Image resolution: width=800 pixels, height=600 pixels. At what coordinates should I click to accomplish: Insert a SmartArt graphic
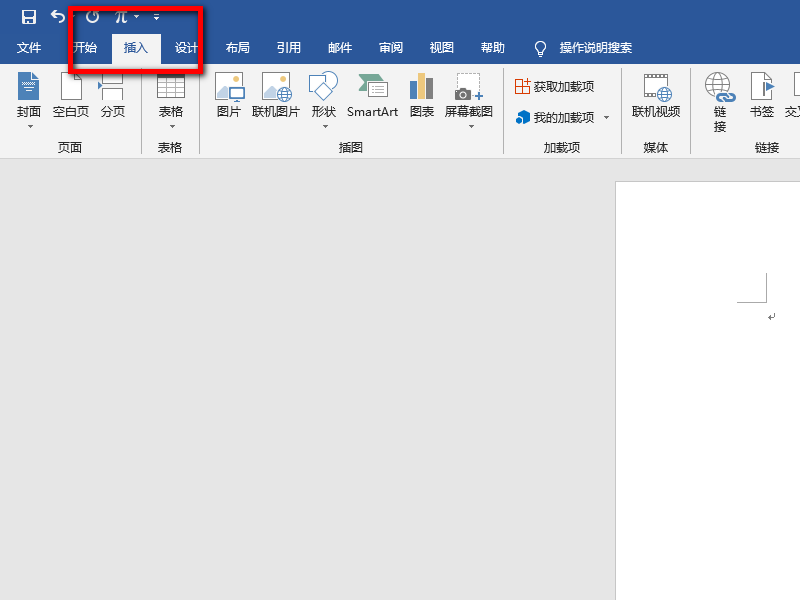[x=372, y=95]
